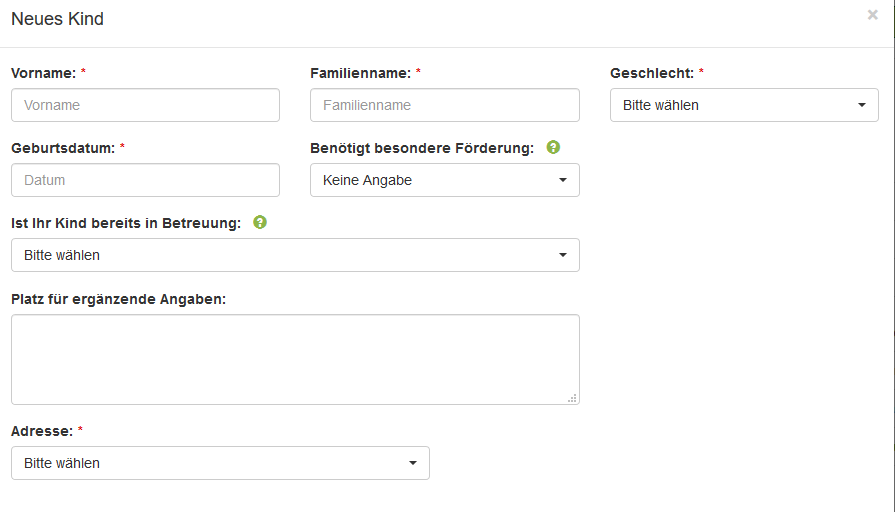Click the Geschlecht label text

(651, 73)
